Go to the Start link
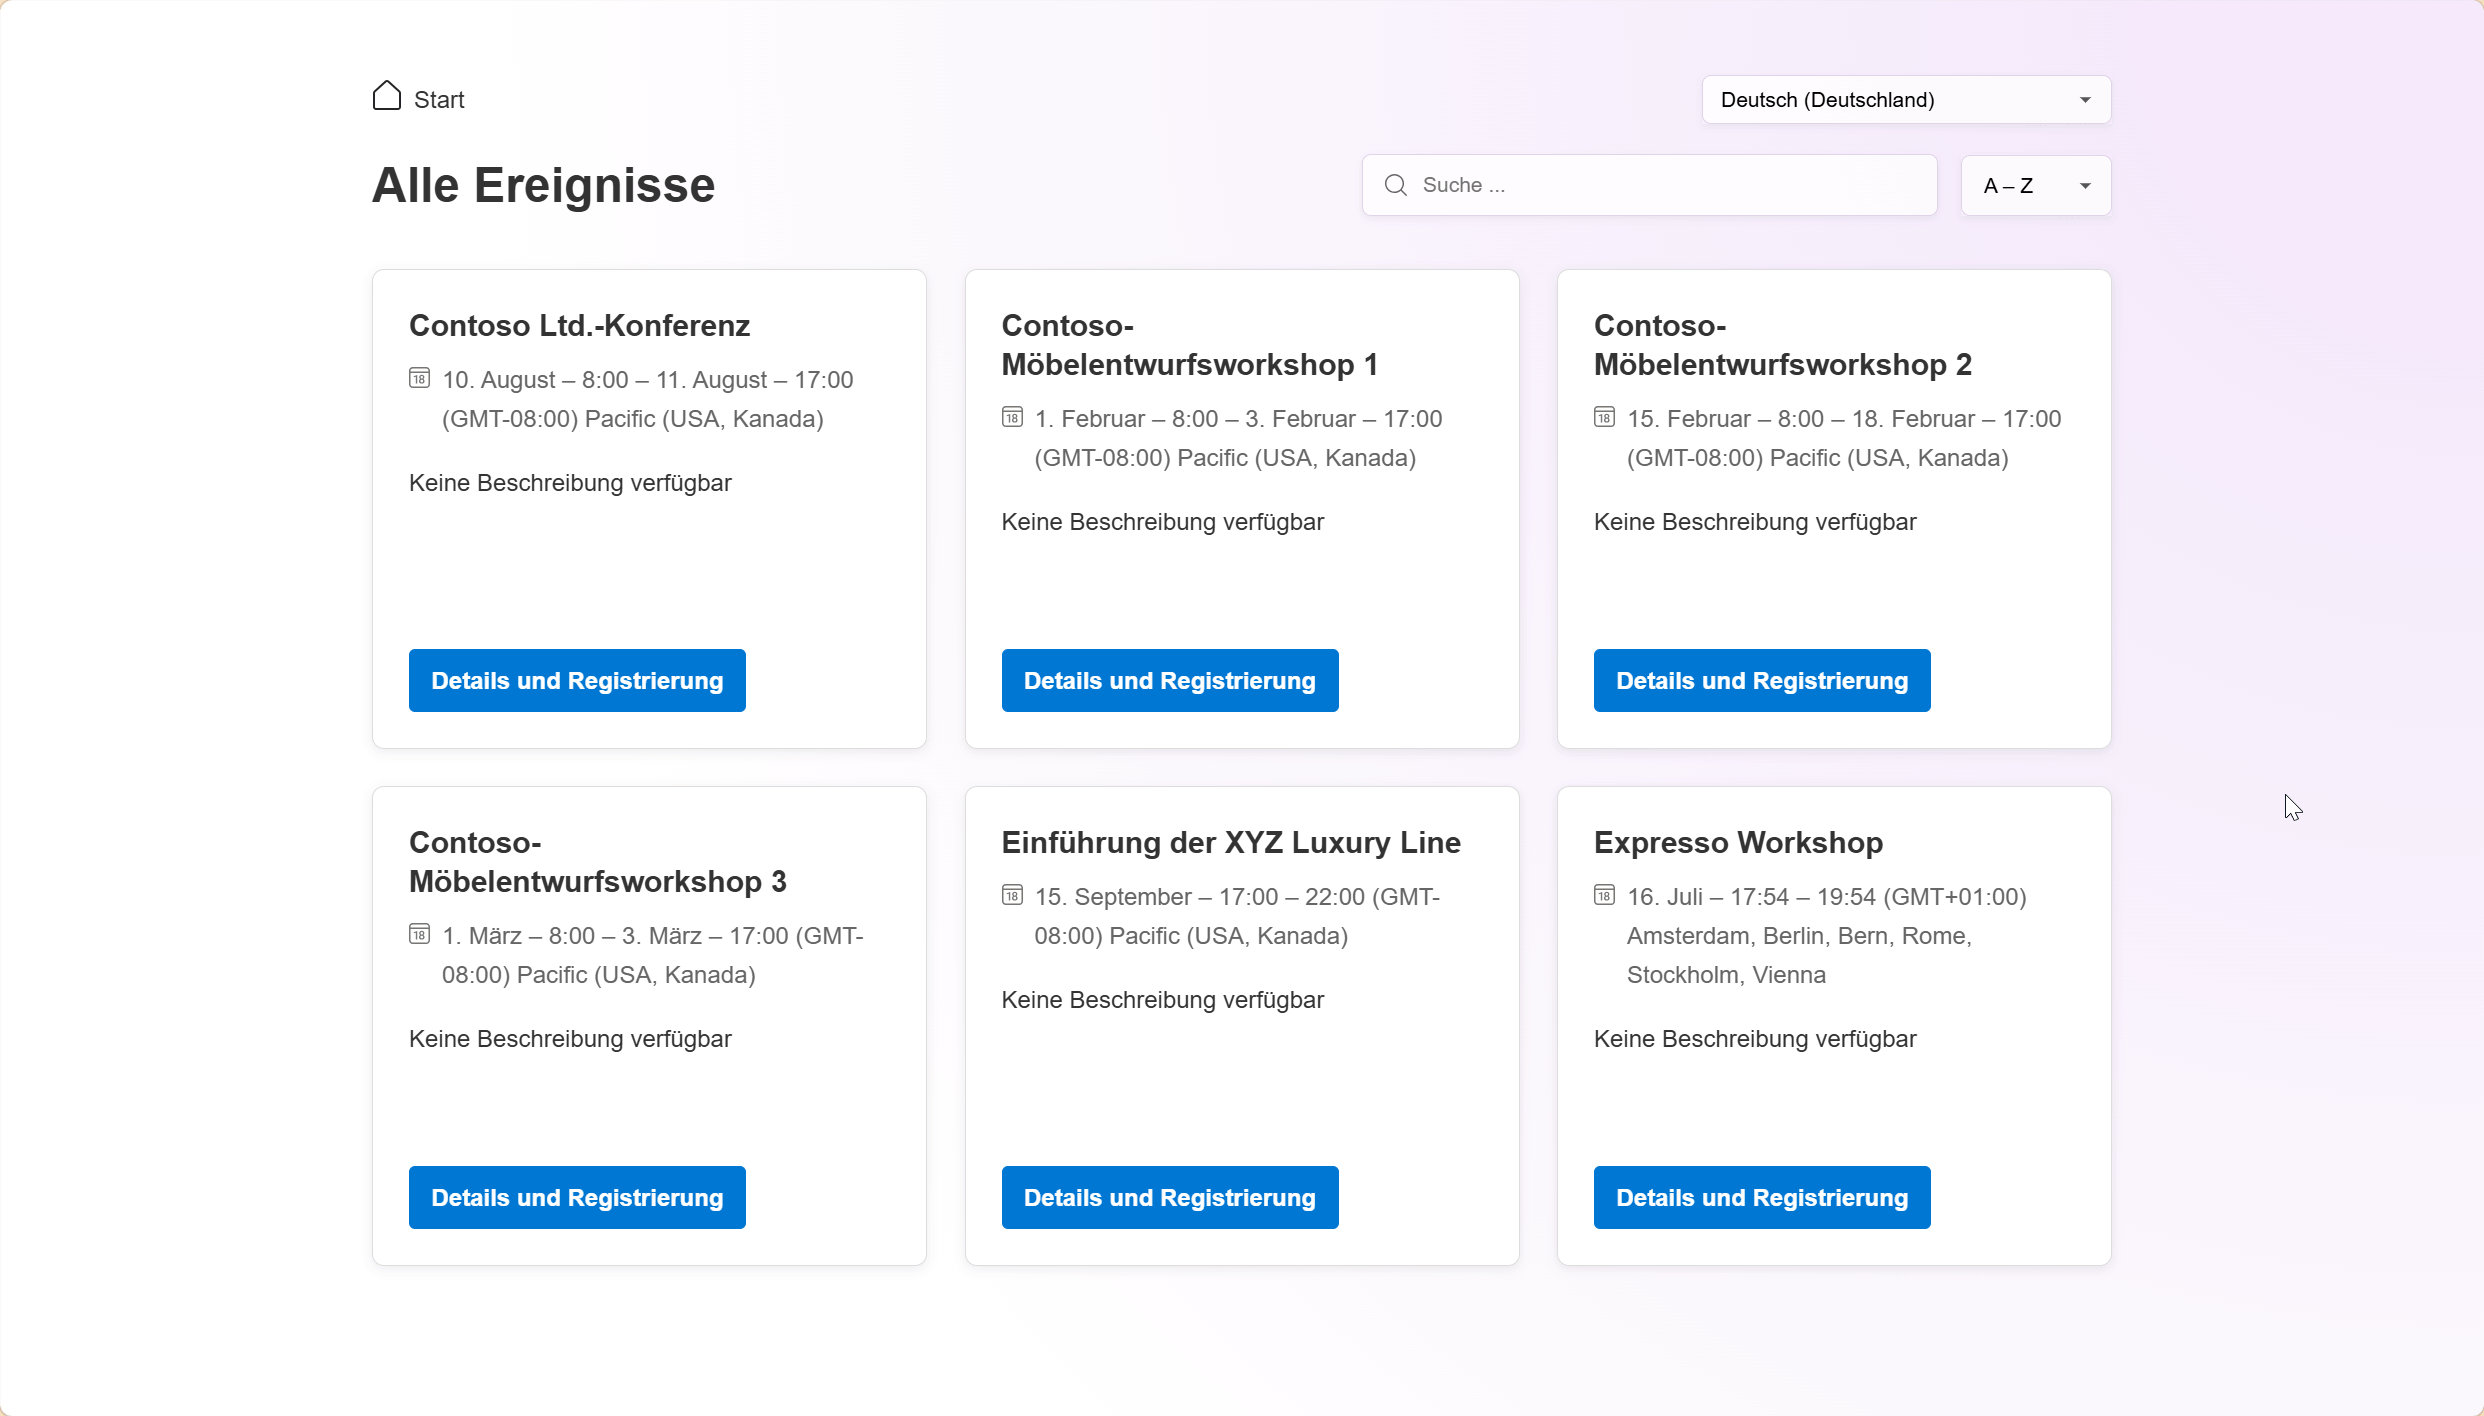This screenshot has width=2484, height=1416. click(x=439, y=100)
